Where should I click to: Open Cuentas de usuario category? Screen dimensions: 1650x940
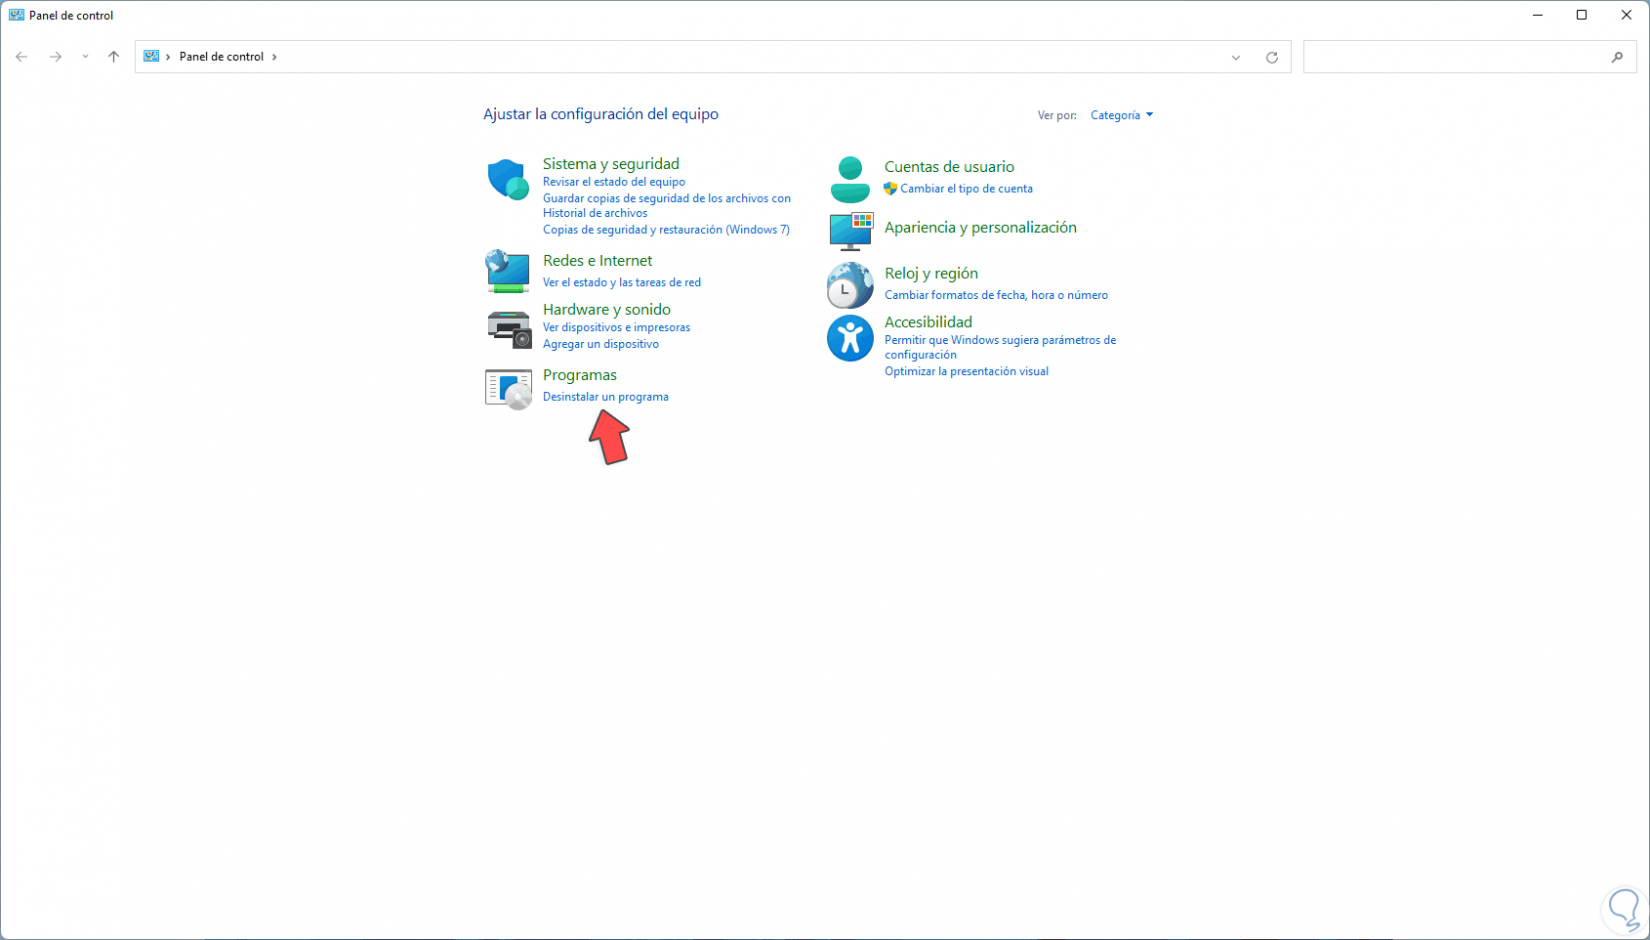coord(949,167)
